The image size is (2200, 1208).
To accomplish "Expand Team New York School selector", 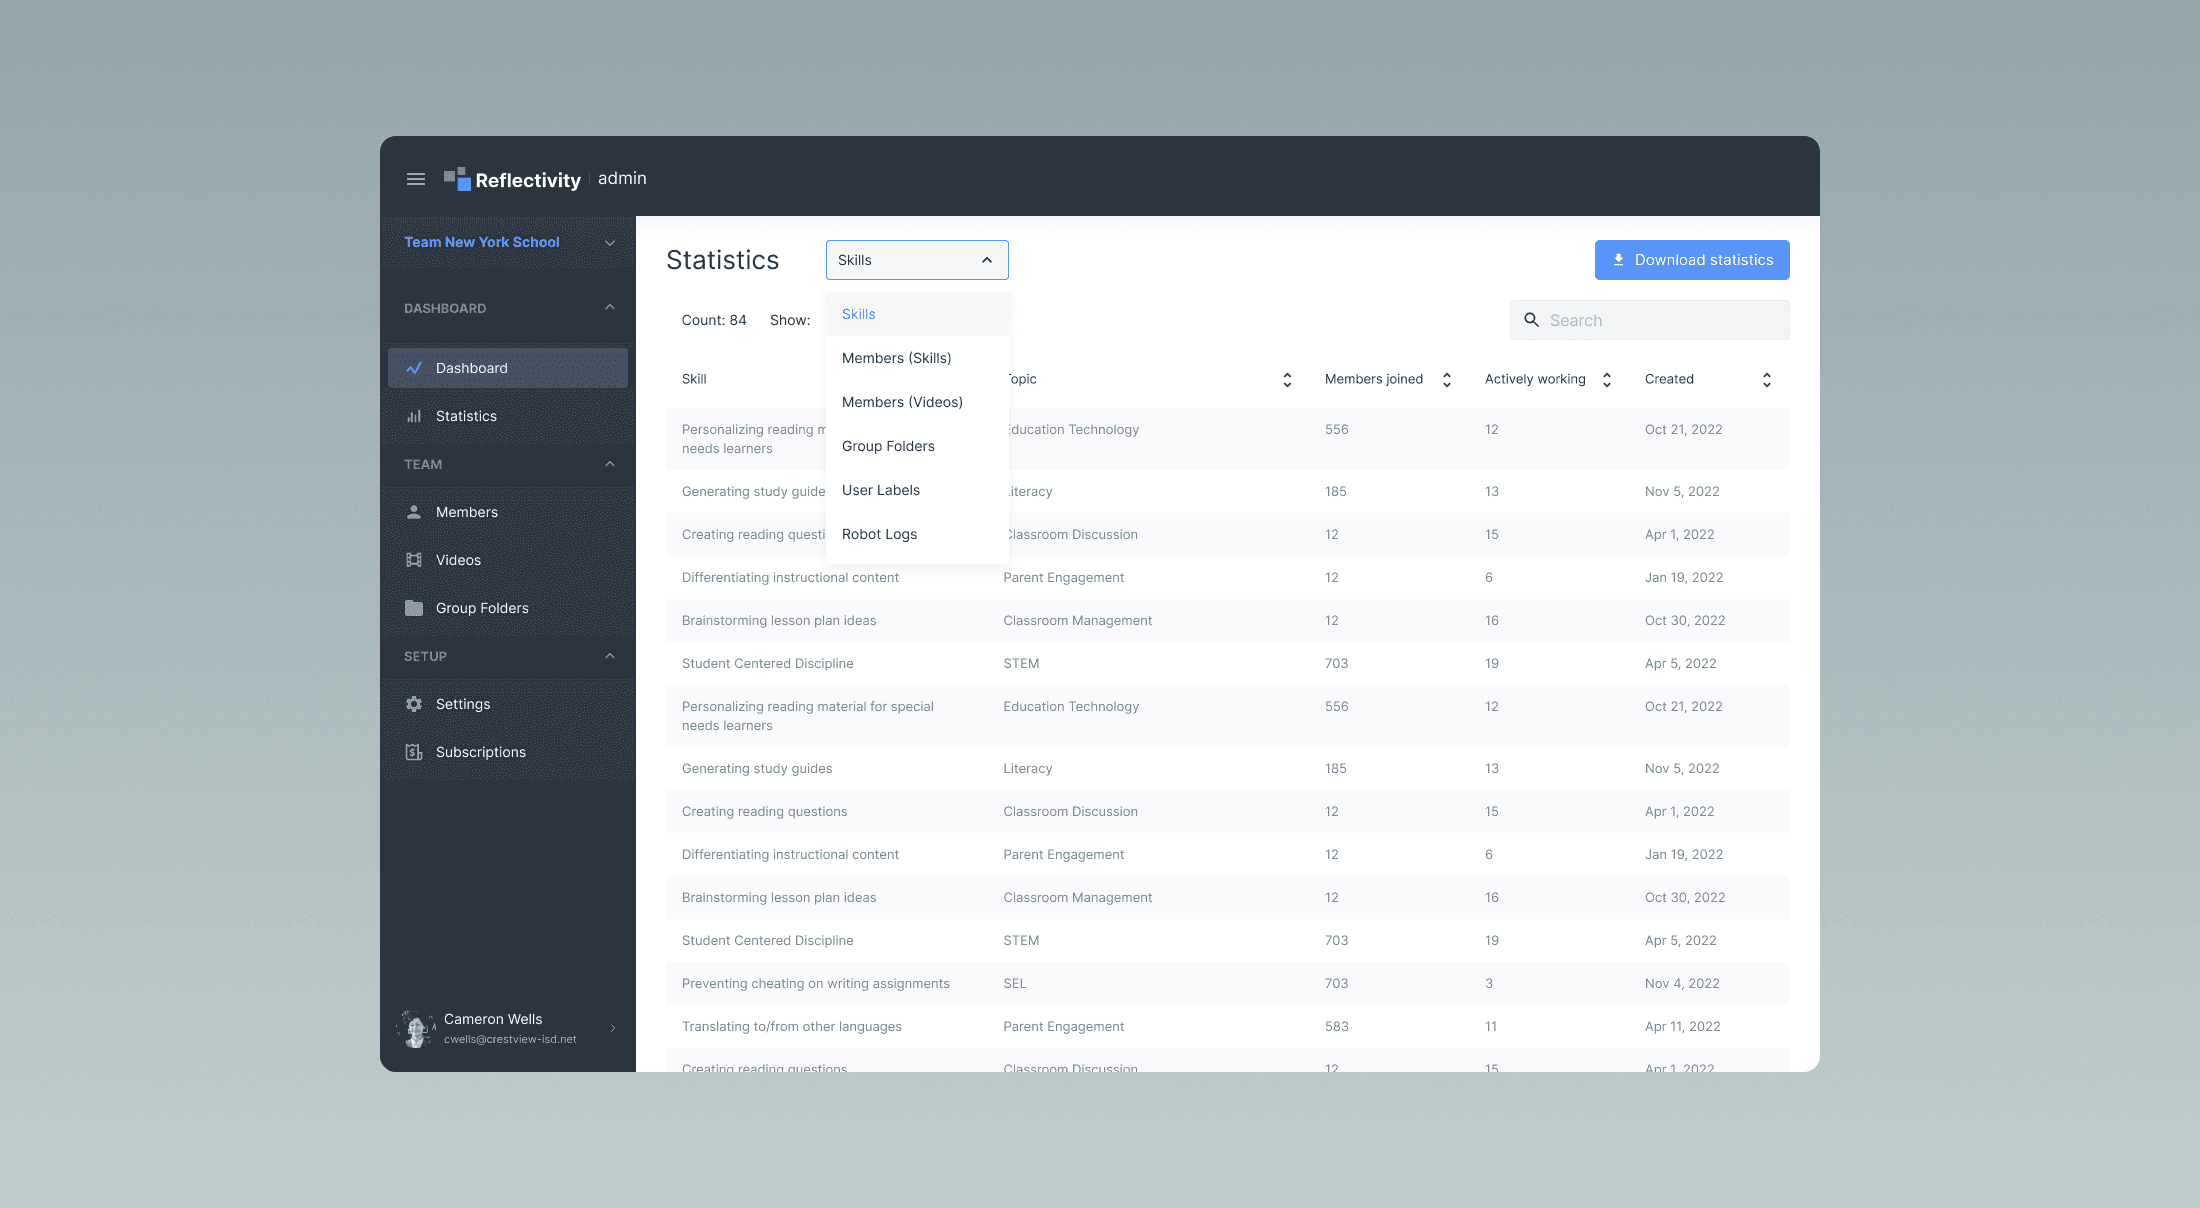I will point(610,243).
